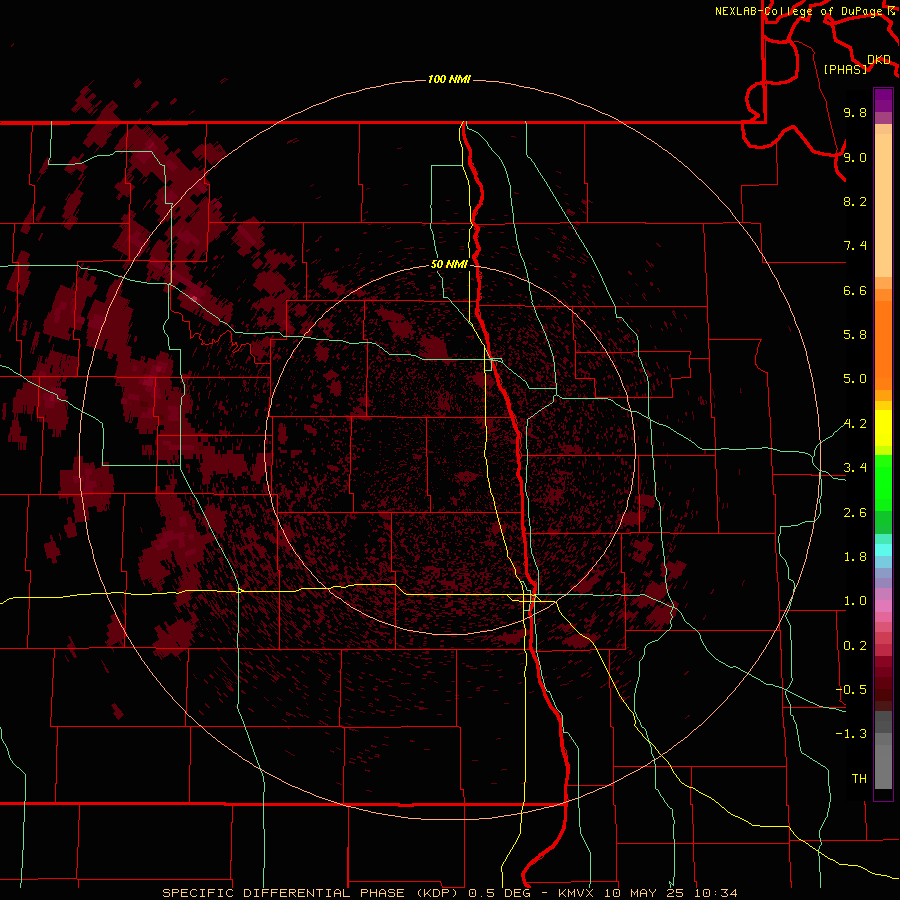This screenshot has height=900, width=900.
Task: Click the -1.3 scale value
Action: [x=851, y=734]
